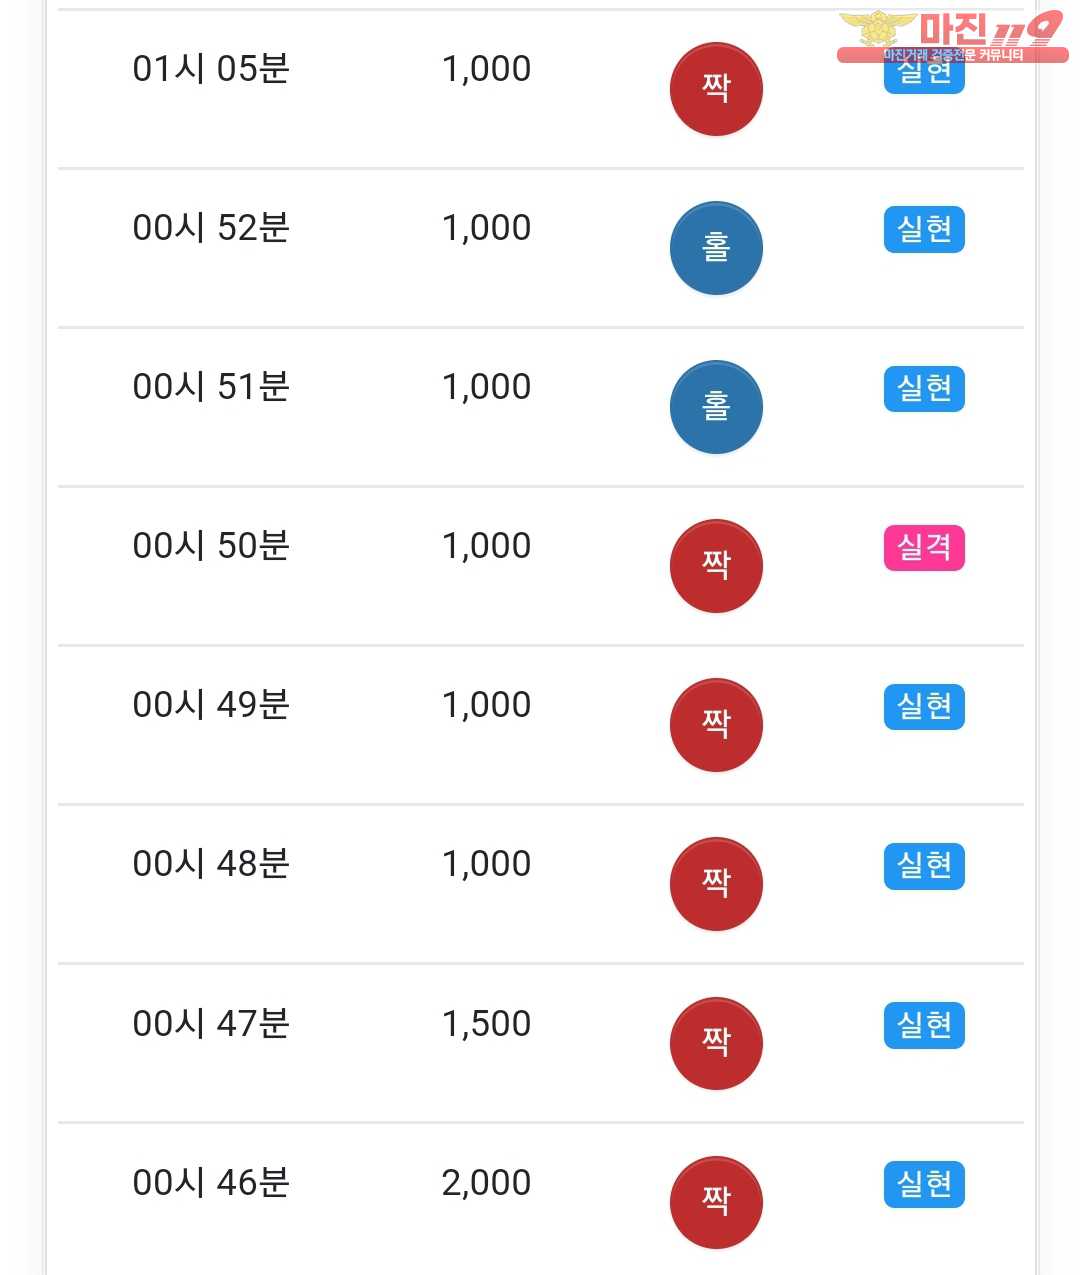
Task: Click the red 짝 circle for 00시 46분
Action: (716, 1203)
